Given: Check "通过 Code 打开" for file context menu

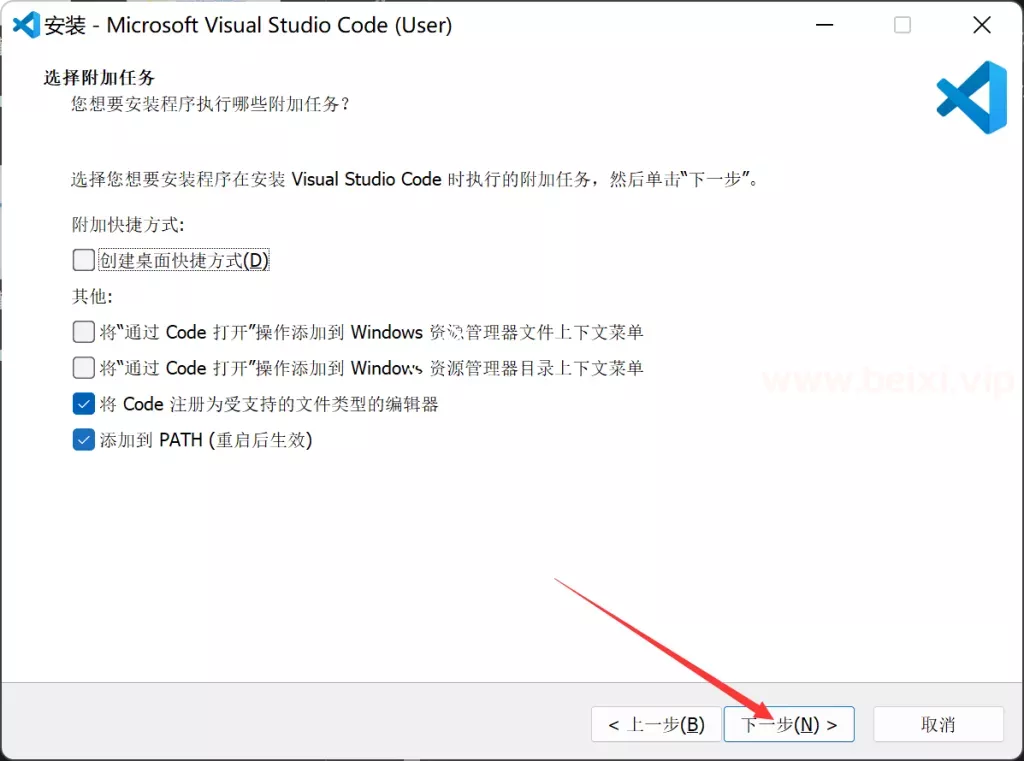Looking at the screenshot, I should pyautogui.click(x=84, y=332).
